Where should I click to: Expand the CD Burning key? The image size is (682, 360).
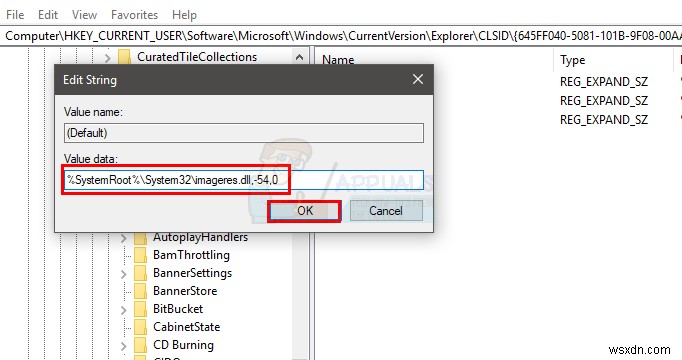pyautogui.click(x=124, y=346)
